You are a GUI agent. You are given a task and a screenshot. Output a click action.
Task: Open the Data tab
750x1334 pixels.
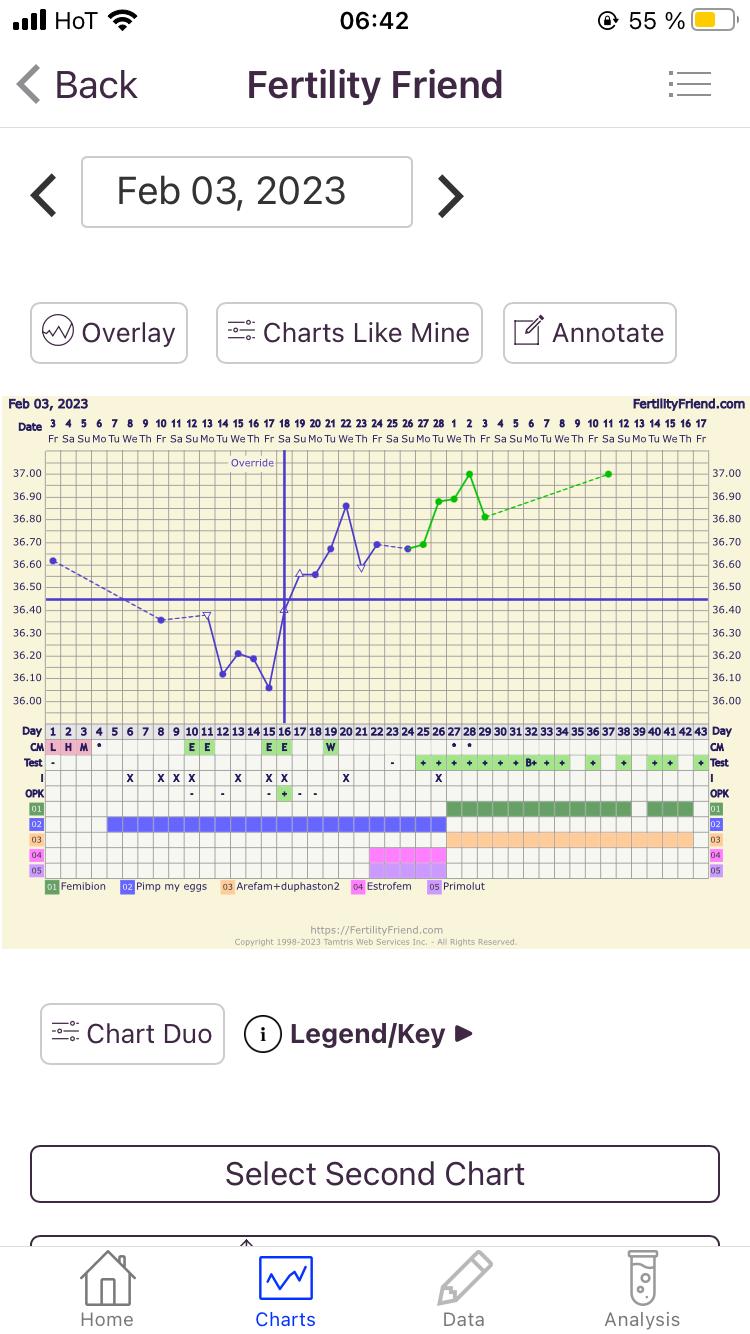click(464, 1288)
